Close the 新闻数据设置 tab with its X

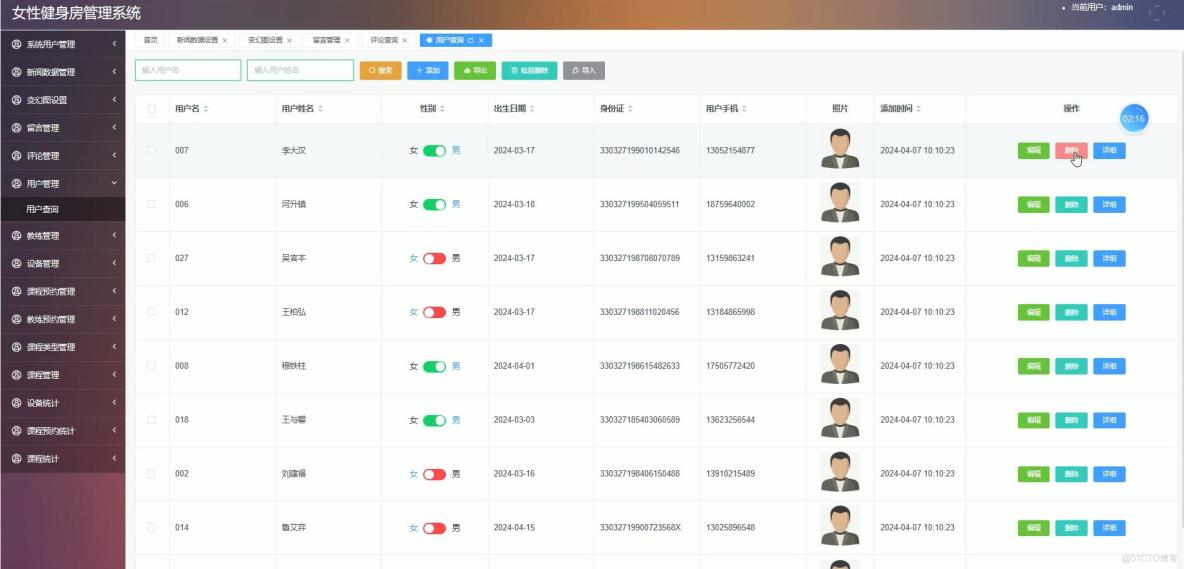pos(225,41)
